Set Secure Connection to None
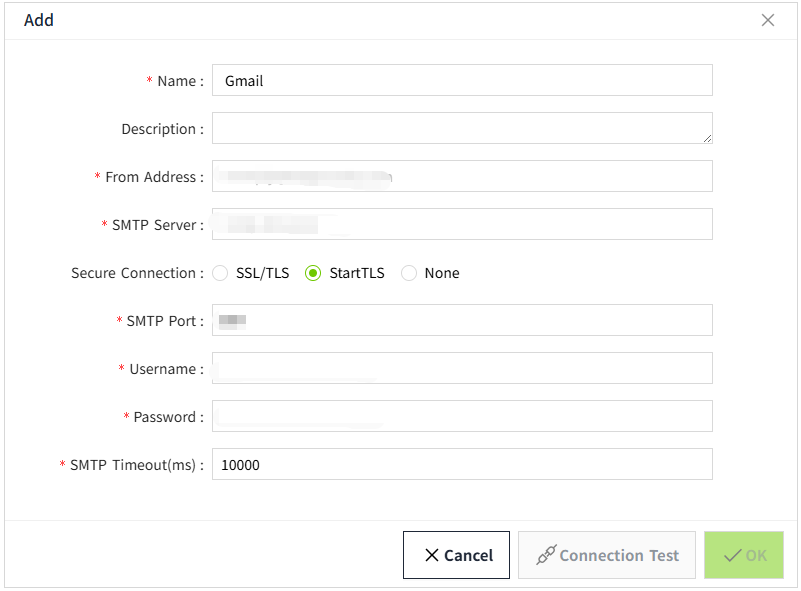Image resolution: width=801 pixels, height=591 pixels. pos(409,273)
